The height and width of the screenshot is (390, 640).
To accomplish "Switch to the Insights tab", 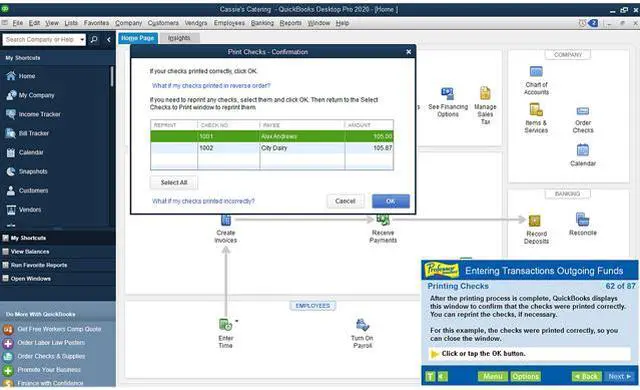I will pyautogui.click(x=179, y=38).
